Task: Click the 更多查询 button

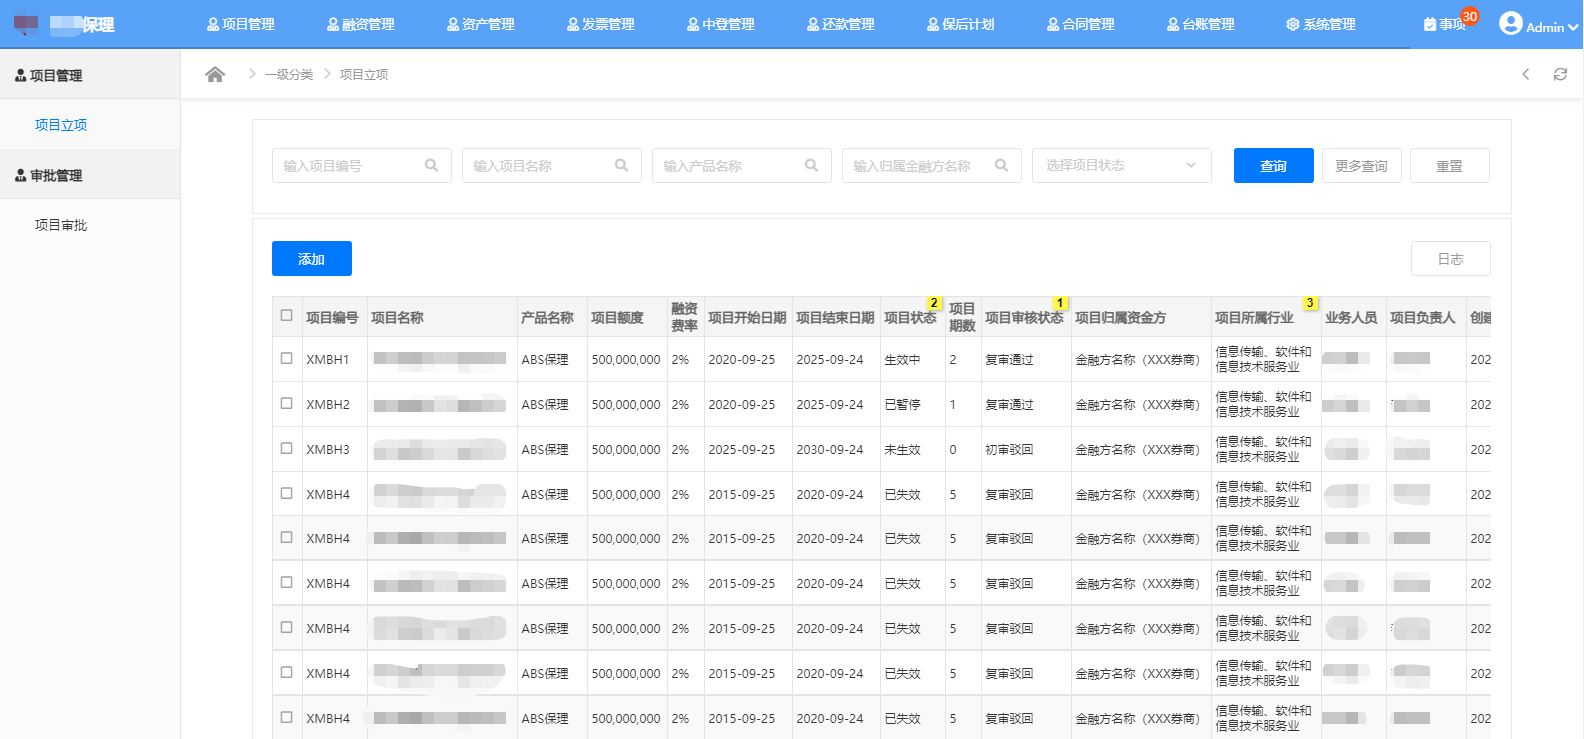Action: (1362, 166)
